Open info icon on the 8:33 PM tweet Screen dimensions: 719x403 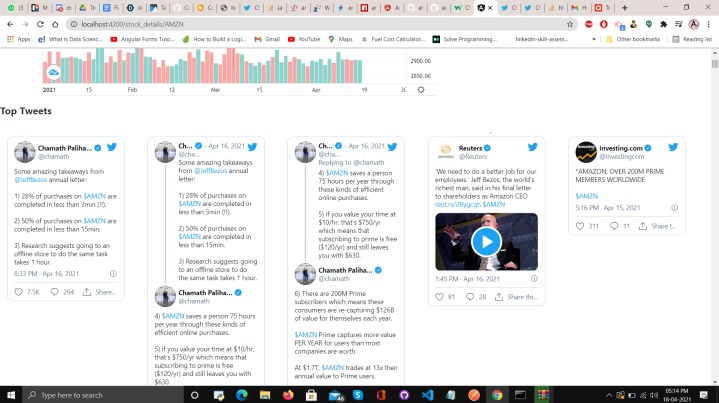click(x=113, y=274)
